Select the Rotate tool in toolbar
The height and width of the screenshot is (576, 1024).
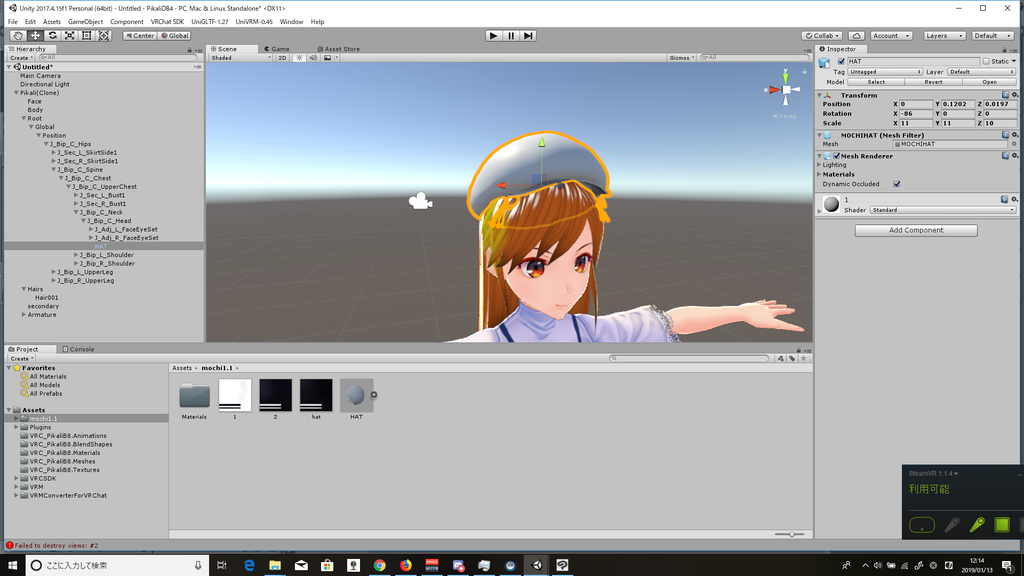pyautogui.click(x=52, y=36)
